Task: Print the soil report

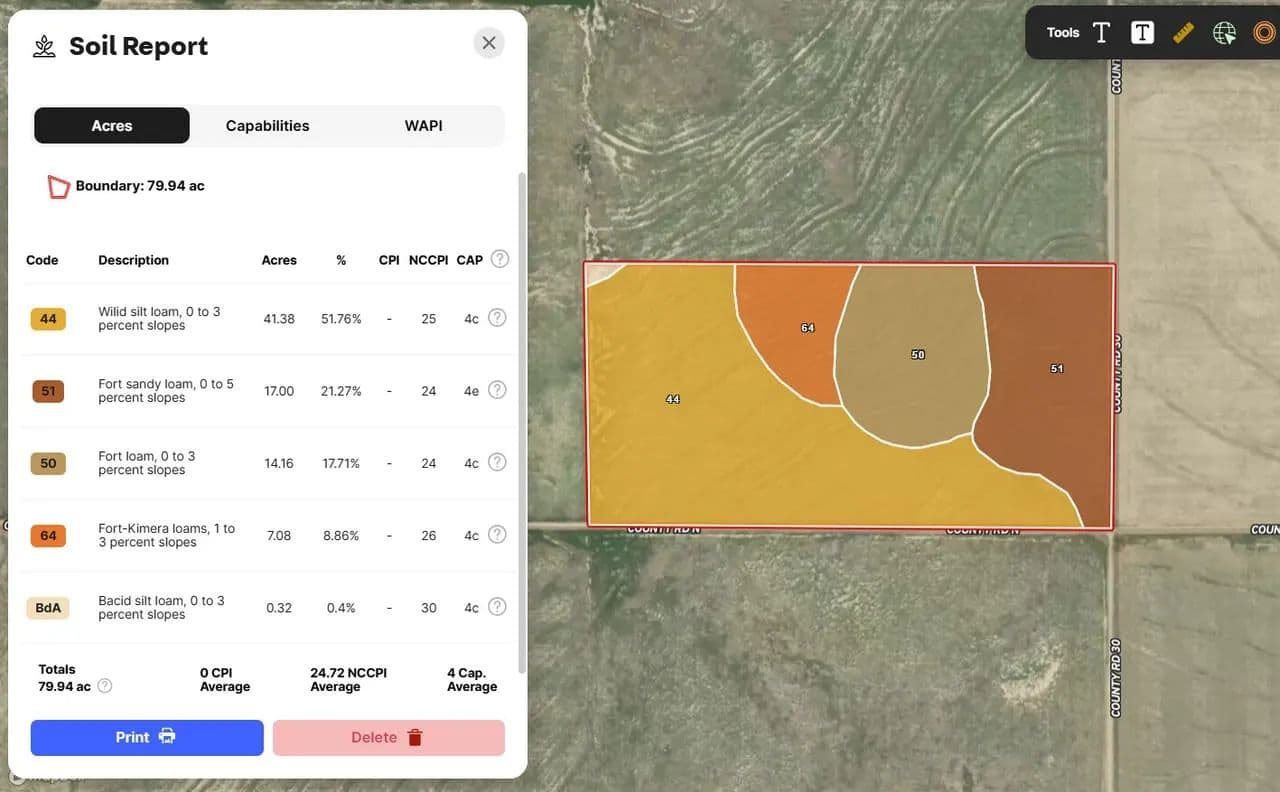Action: click(x=147, y=737)
